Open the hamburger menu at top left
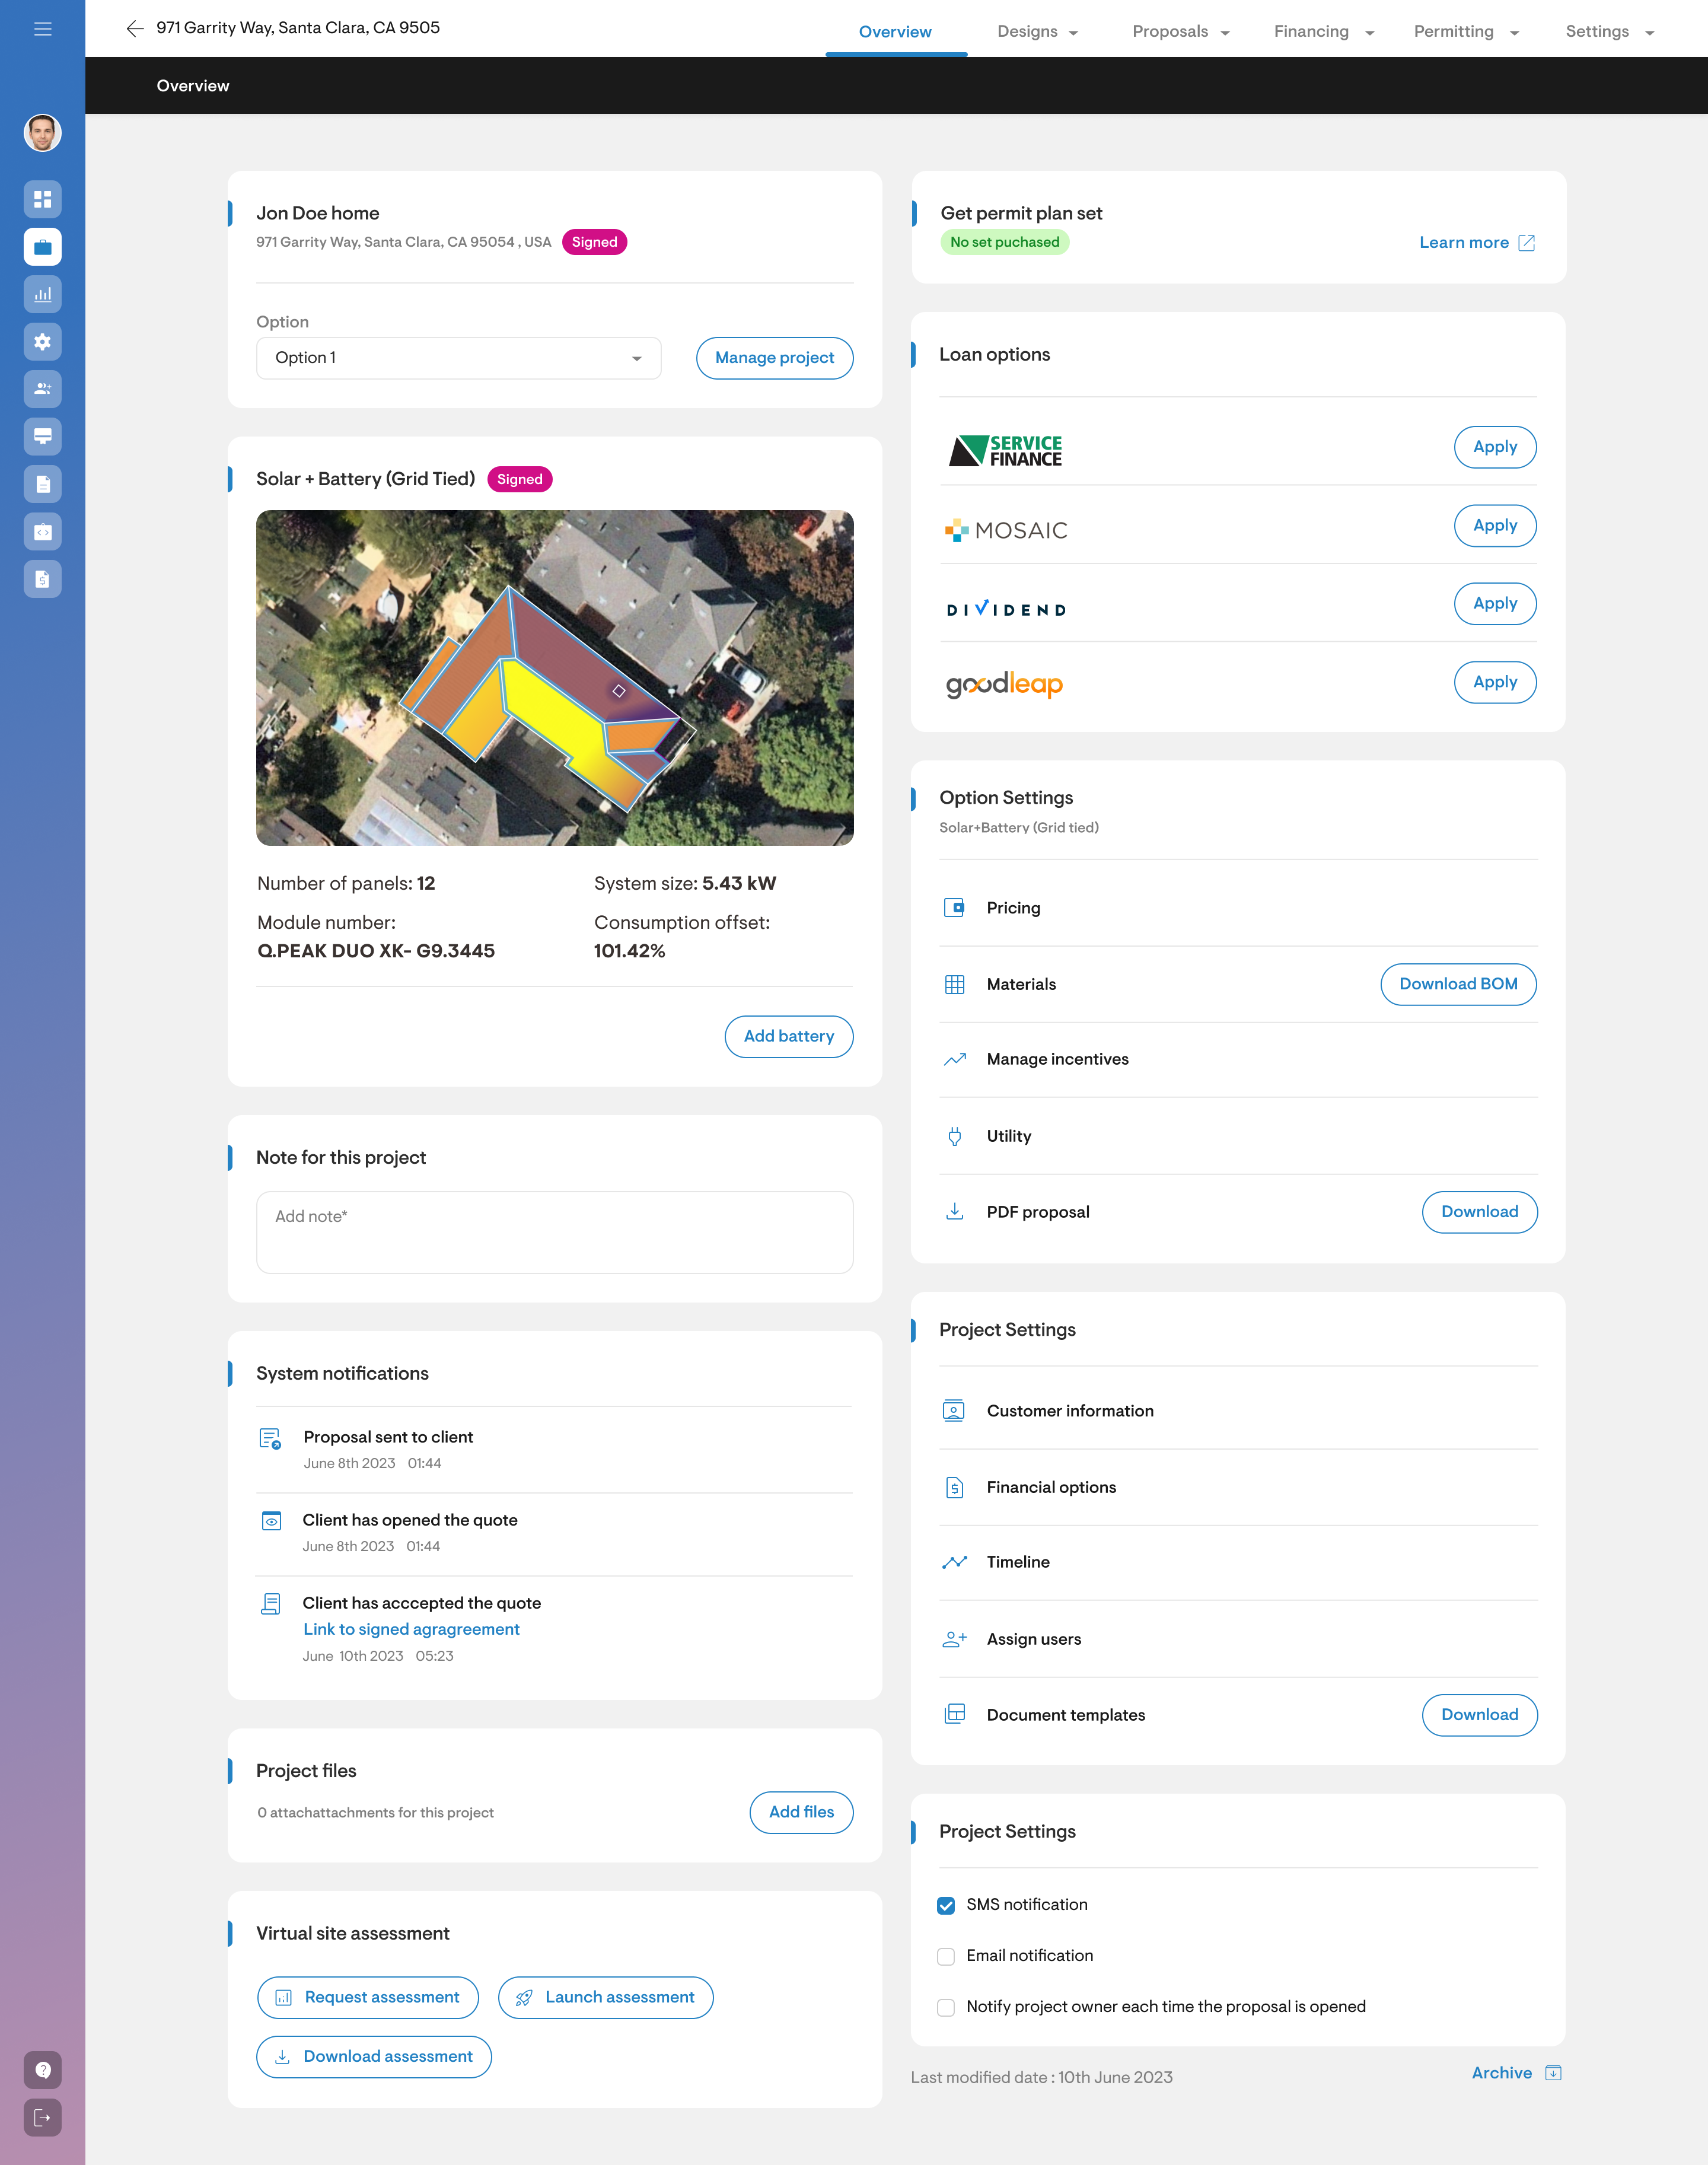1708x2165 pixels. (42, 28)
